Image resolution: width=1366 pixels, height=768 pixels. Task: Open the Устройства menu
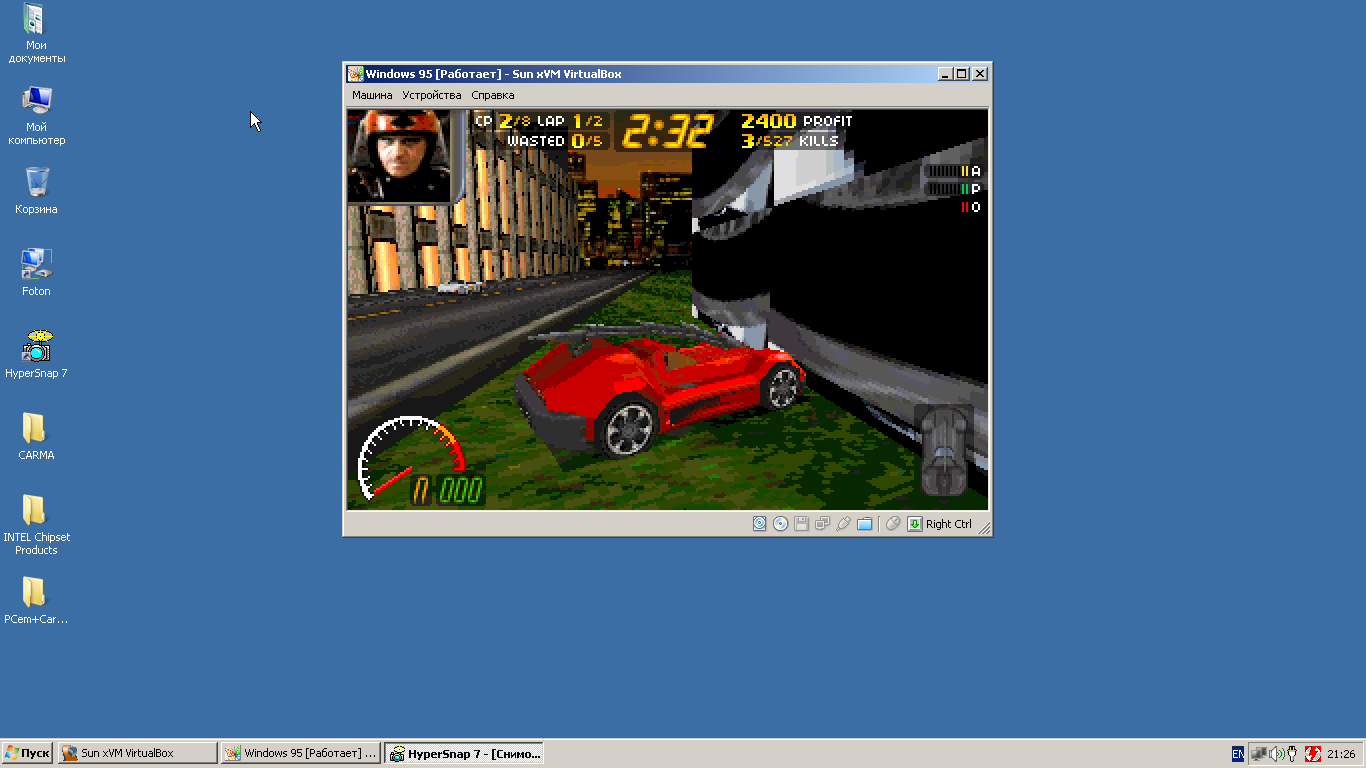(x=432, y=95)
